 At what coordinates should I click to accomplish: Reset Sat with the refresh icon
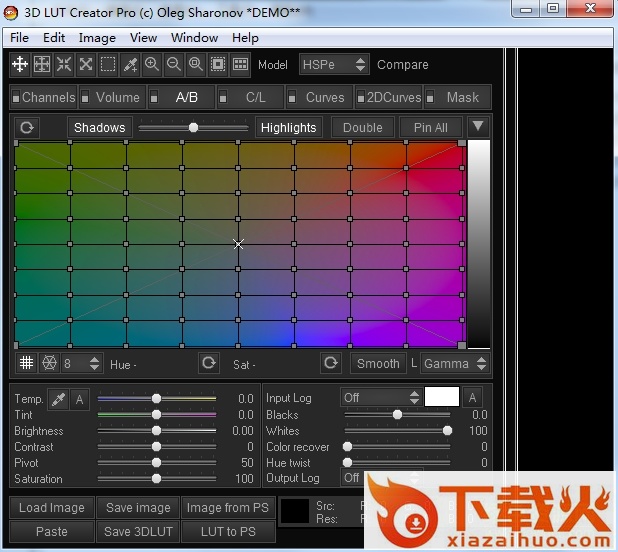pos(331,363)
